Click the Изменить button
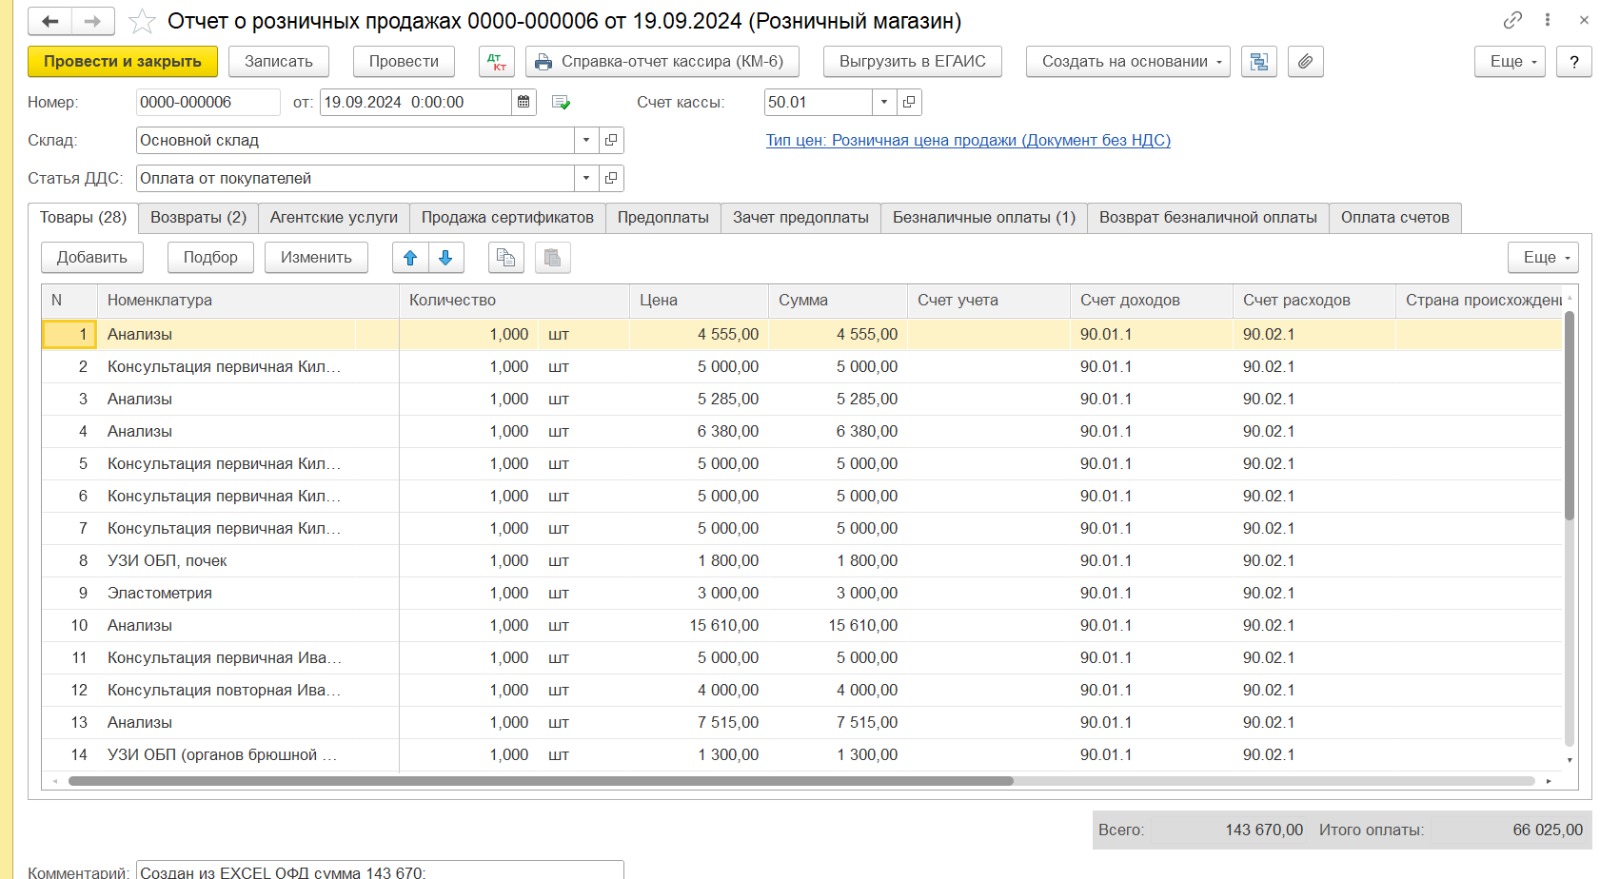Viewport: 1600px width, 879px height. 316,258
